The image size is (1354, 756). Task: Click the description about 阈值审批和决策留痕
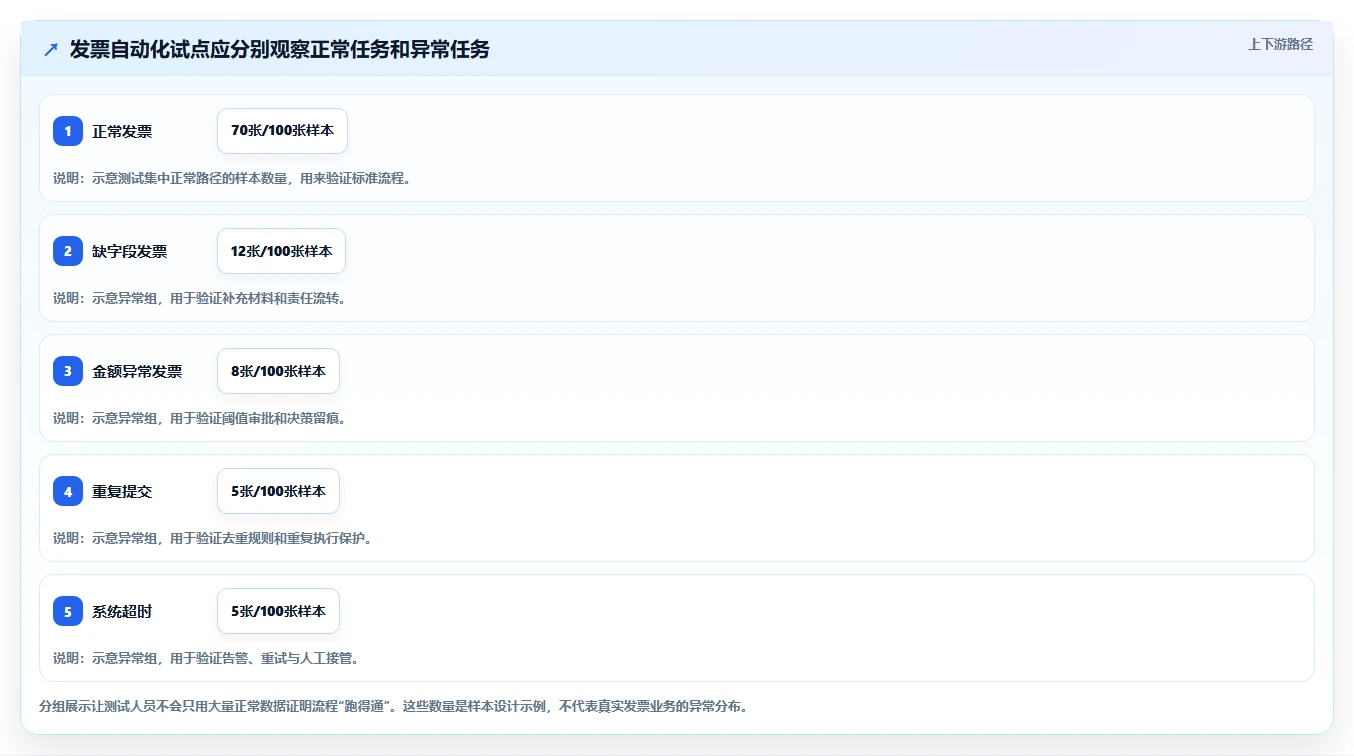(199, 418)
